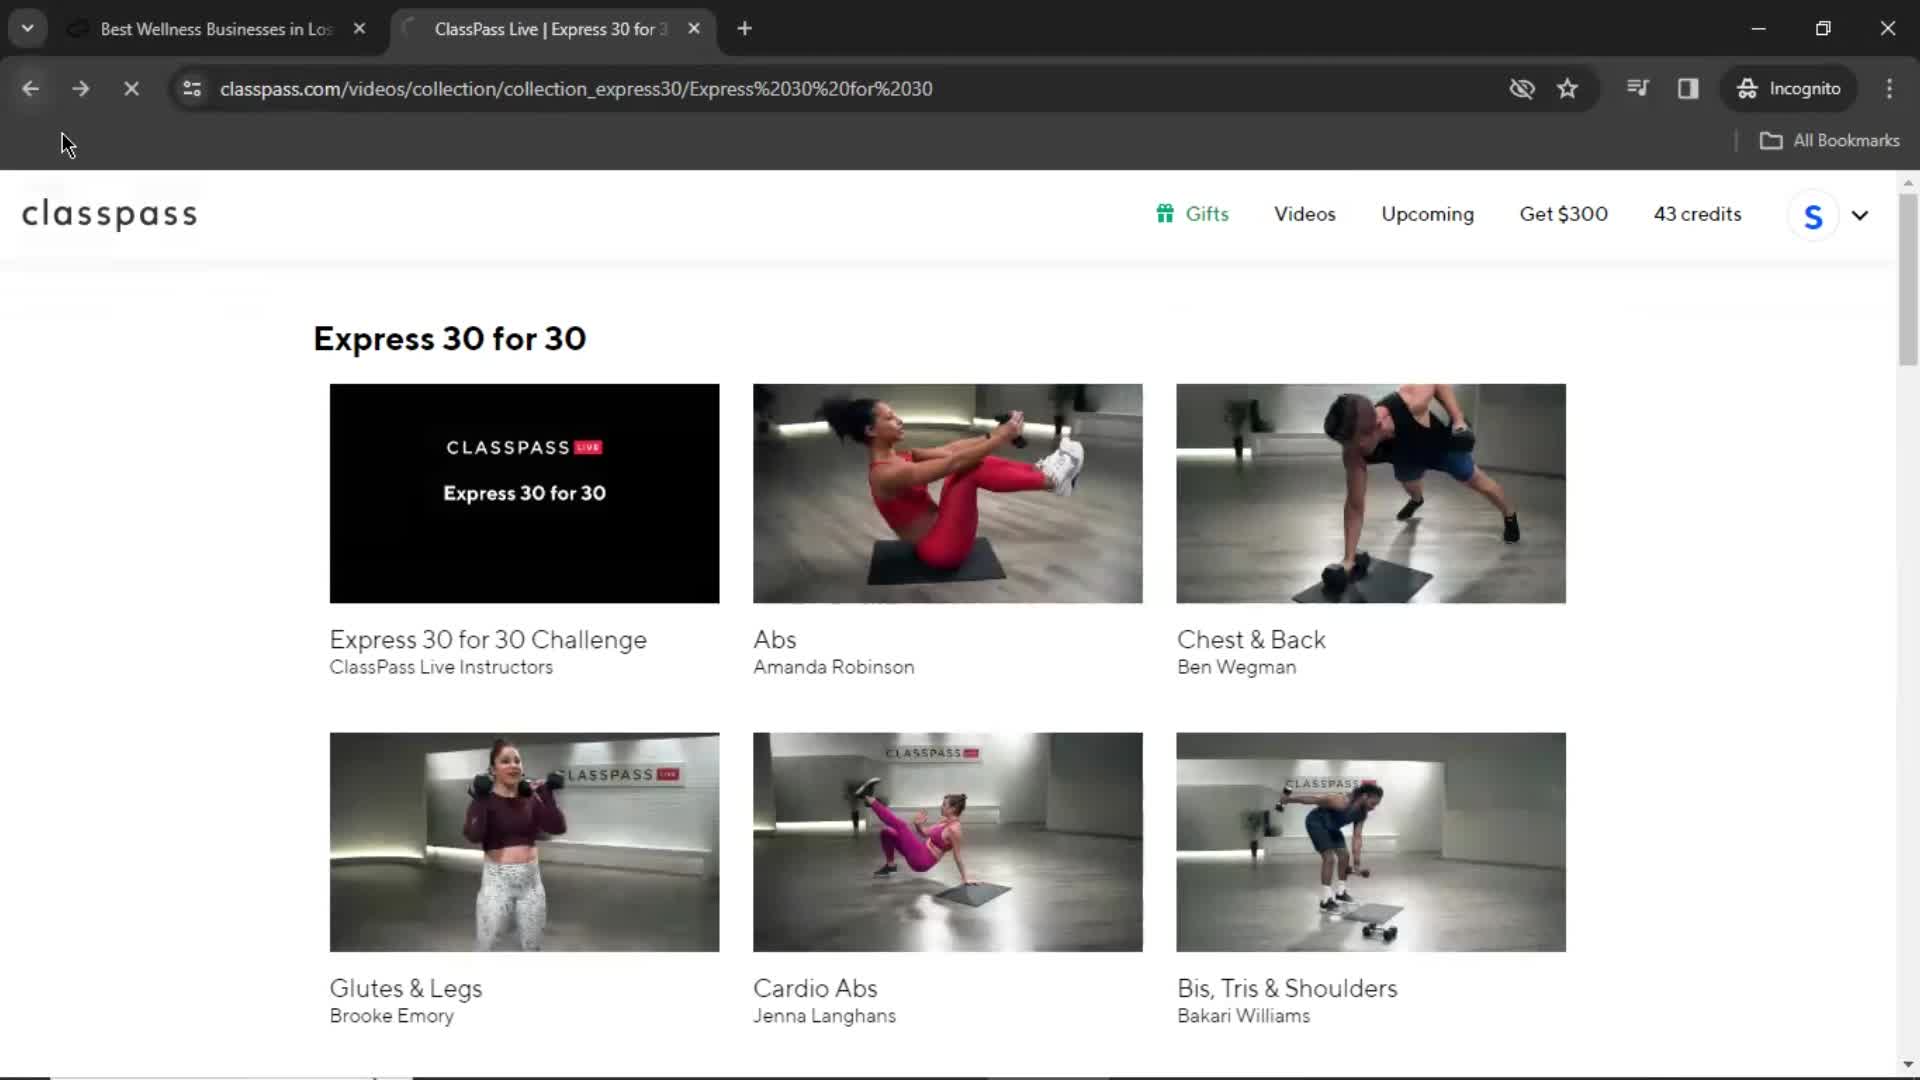Close the Best Wellness Businesses tab
Viewport: 1920px width, 1080px height.
click(x=360, y=29)
